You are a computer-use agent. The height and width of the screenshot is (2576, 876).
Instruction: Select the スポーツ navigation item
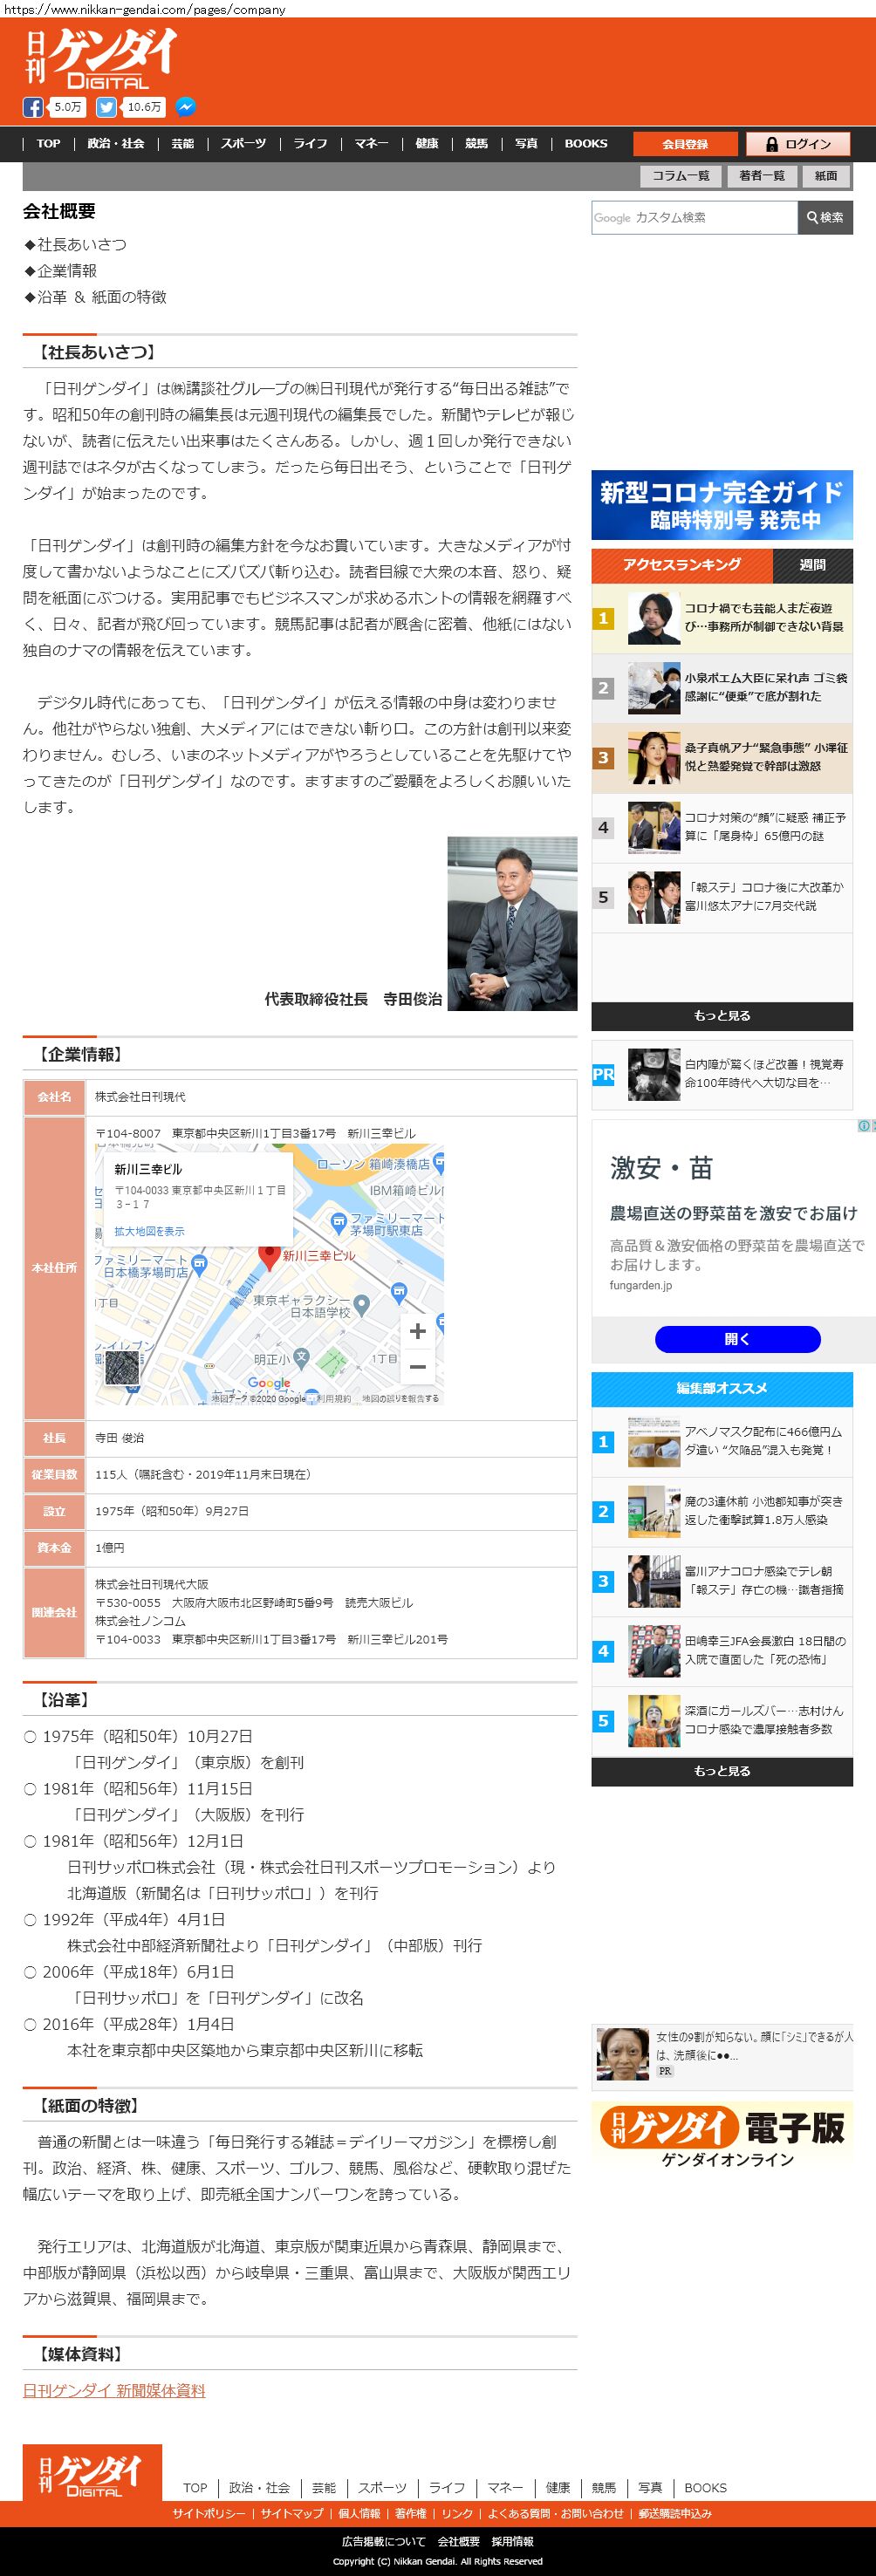pos(244,144)
